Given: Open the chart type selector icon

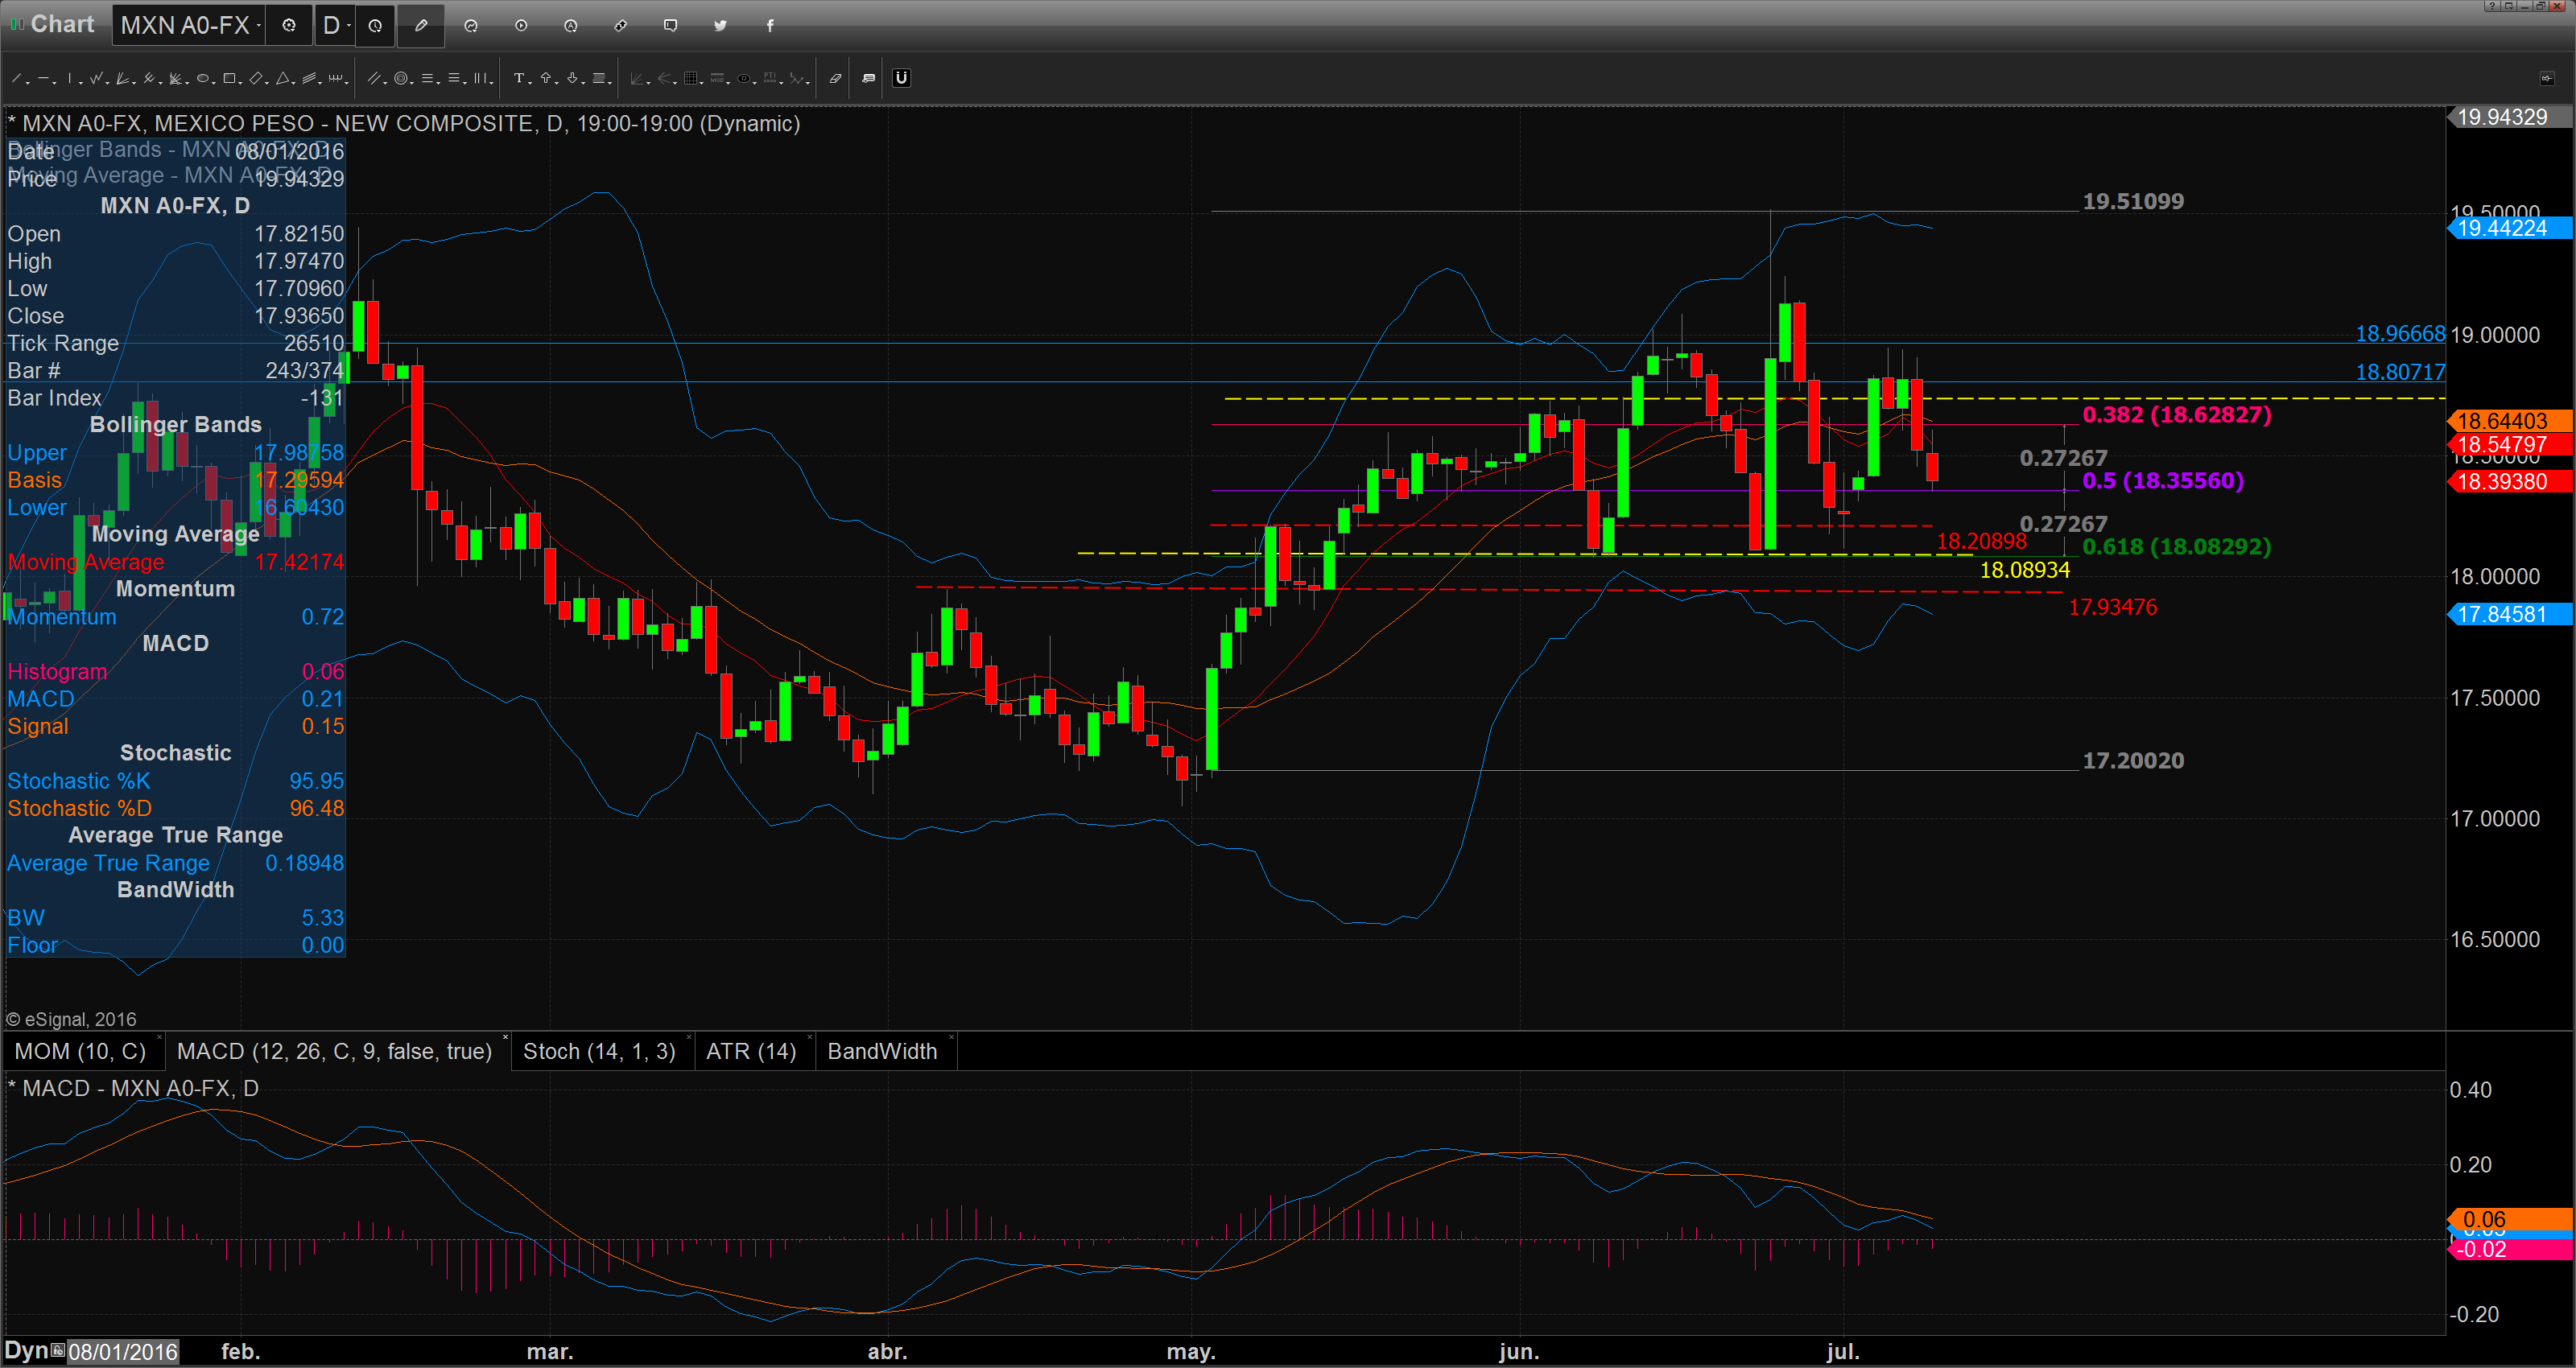Looking at the screenshot, I should (471, 26).
